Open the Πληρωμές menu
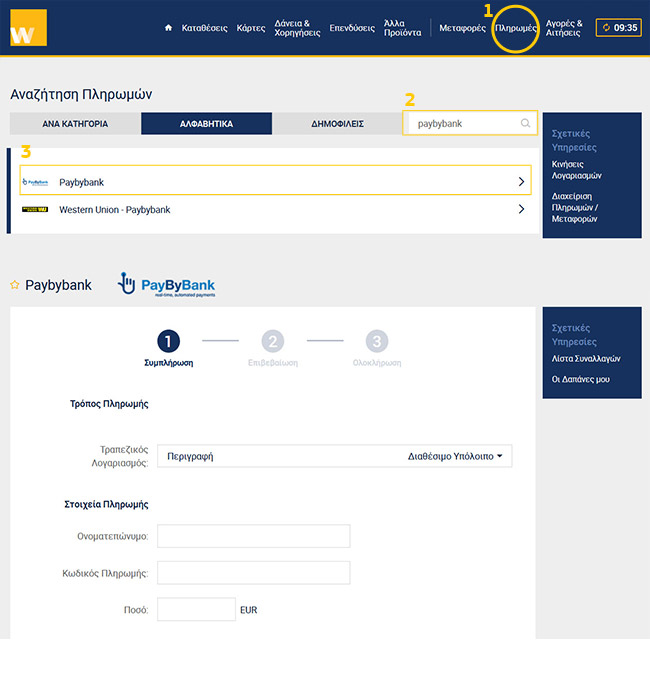Image resolution: width=650 pixels, height=684 pixels. [516, 28]
